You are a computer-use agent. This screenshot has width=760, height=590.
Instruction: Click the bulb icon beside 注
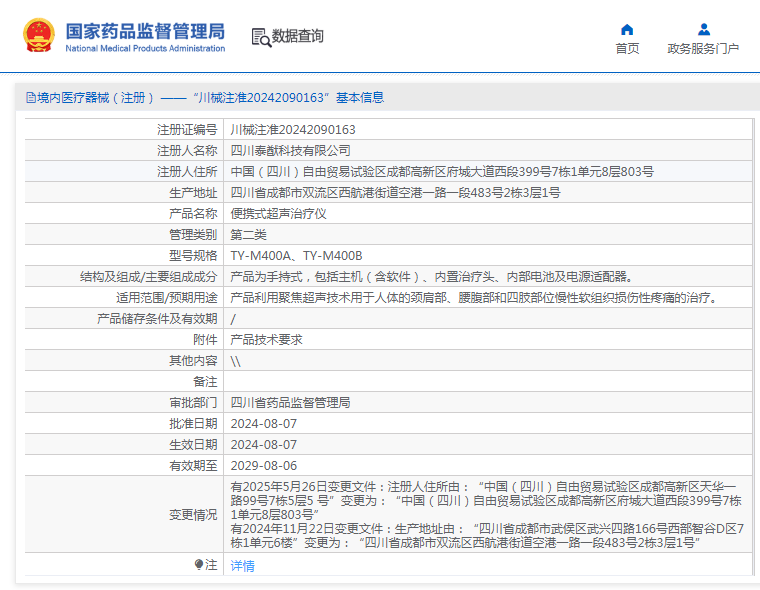tap(199, 565)
